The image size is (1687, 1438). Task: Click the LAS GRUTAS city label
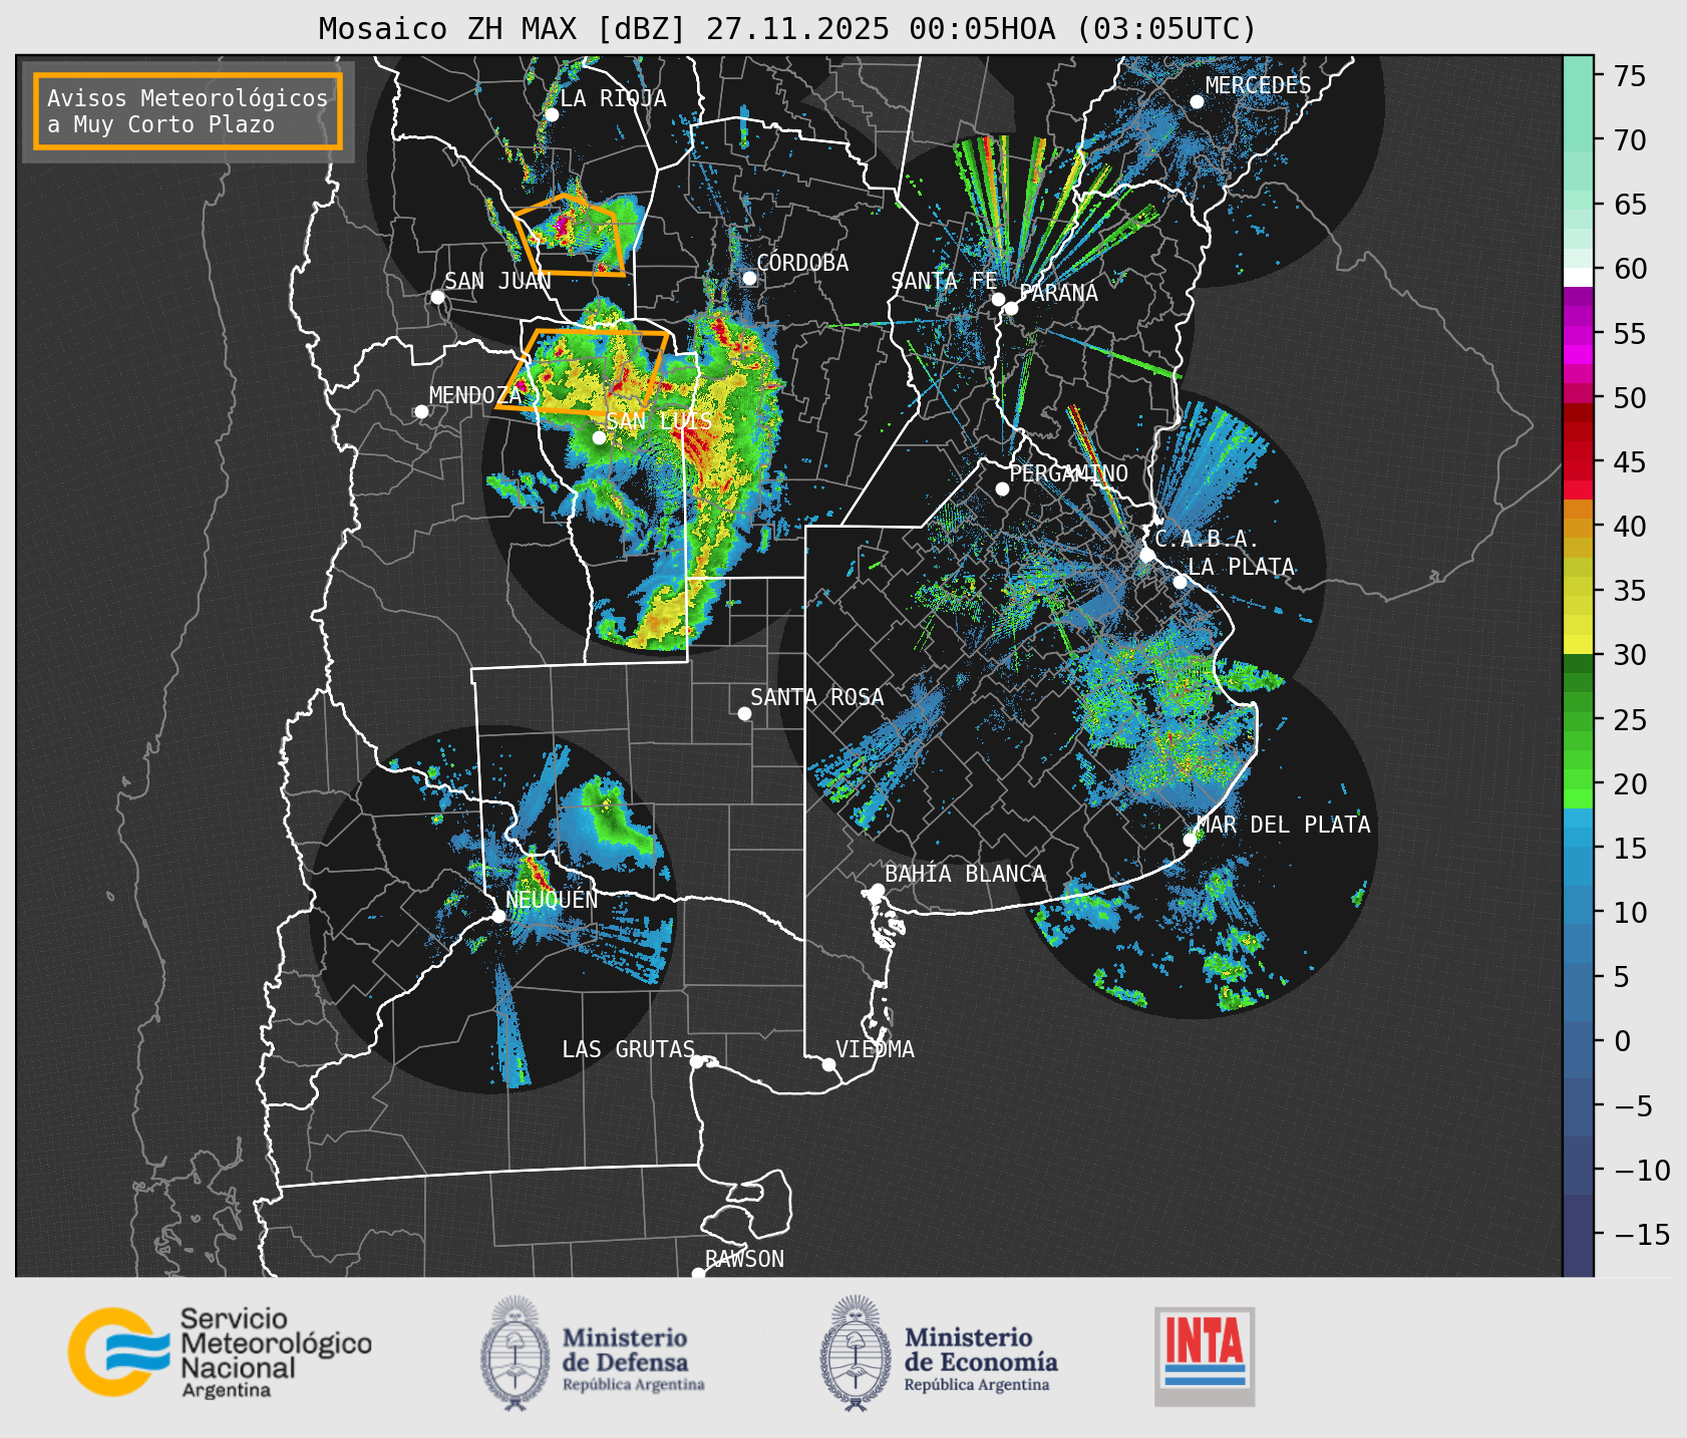[x=628, y=1049]
